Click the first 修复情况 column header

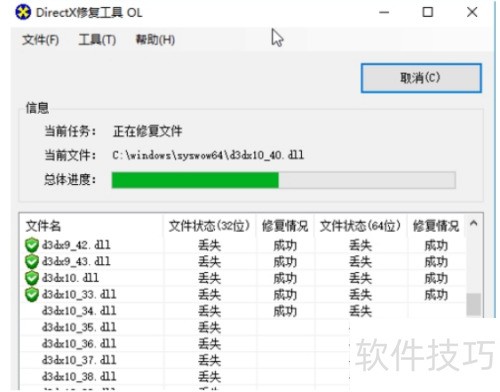click(285, 226)
